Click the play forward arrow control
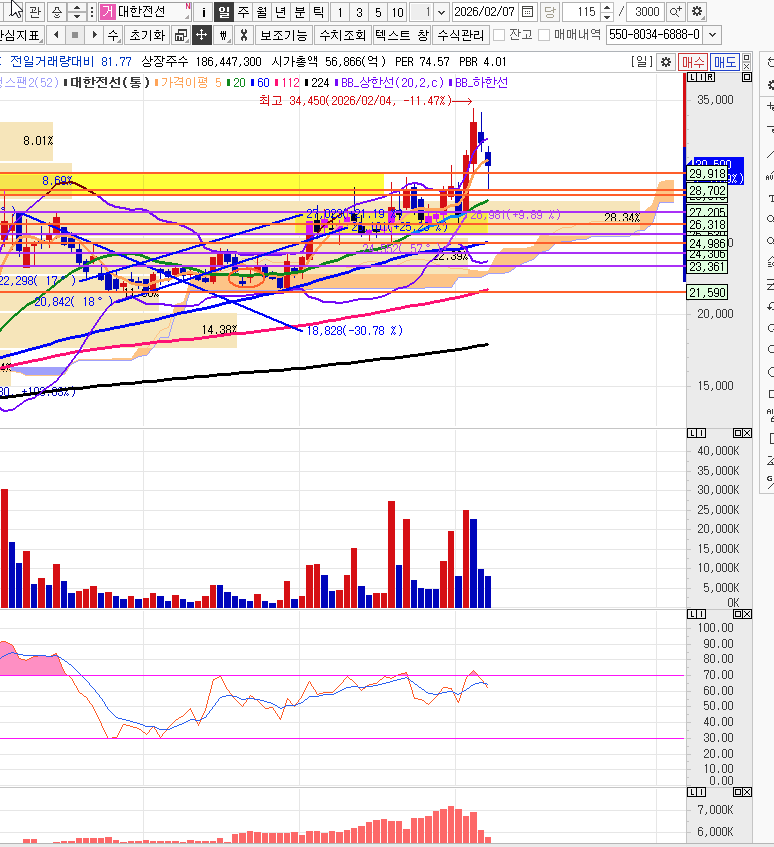This screenshot has height=847, width=774. 94,35
